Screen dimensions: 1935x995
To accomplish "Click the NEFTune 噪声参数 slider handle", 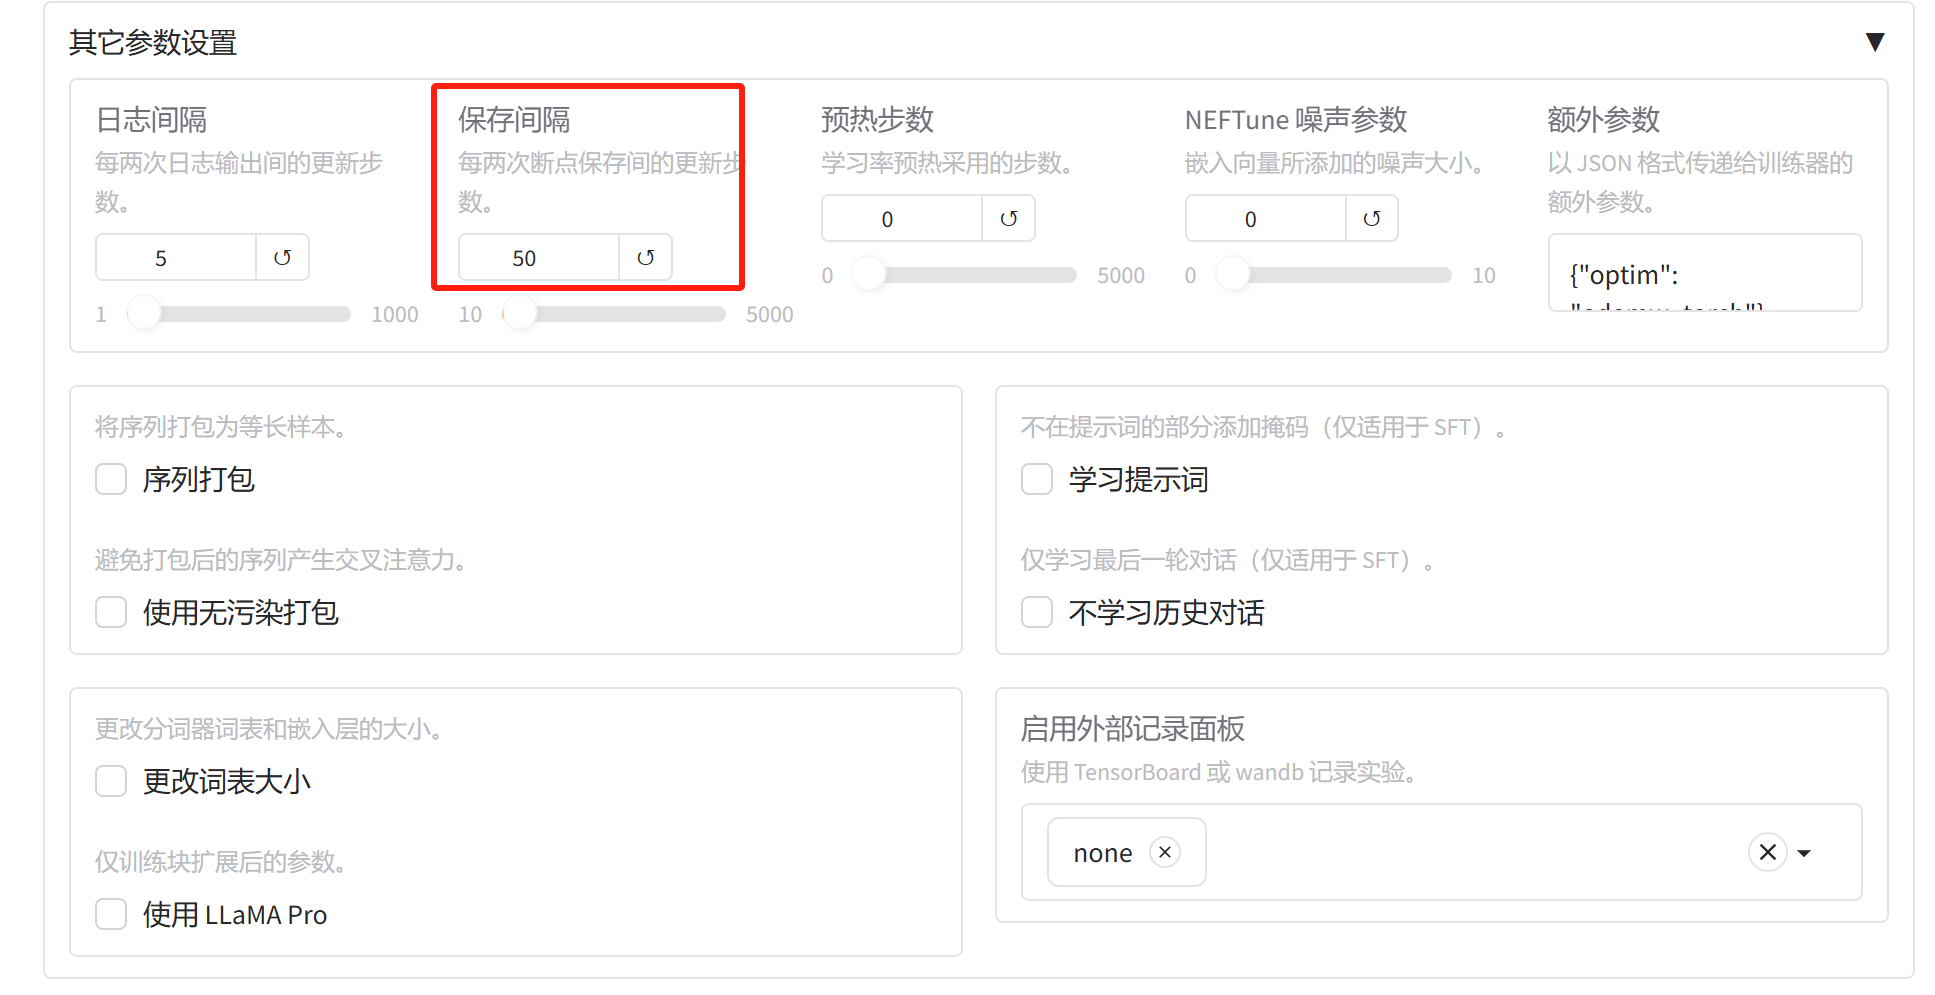I will pos(1233,275).
